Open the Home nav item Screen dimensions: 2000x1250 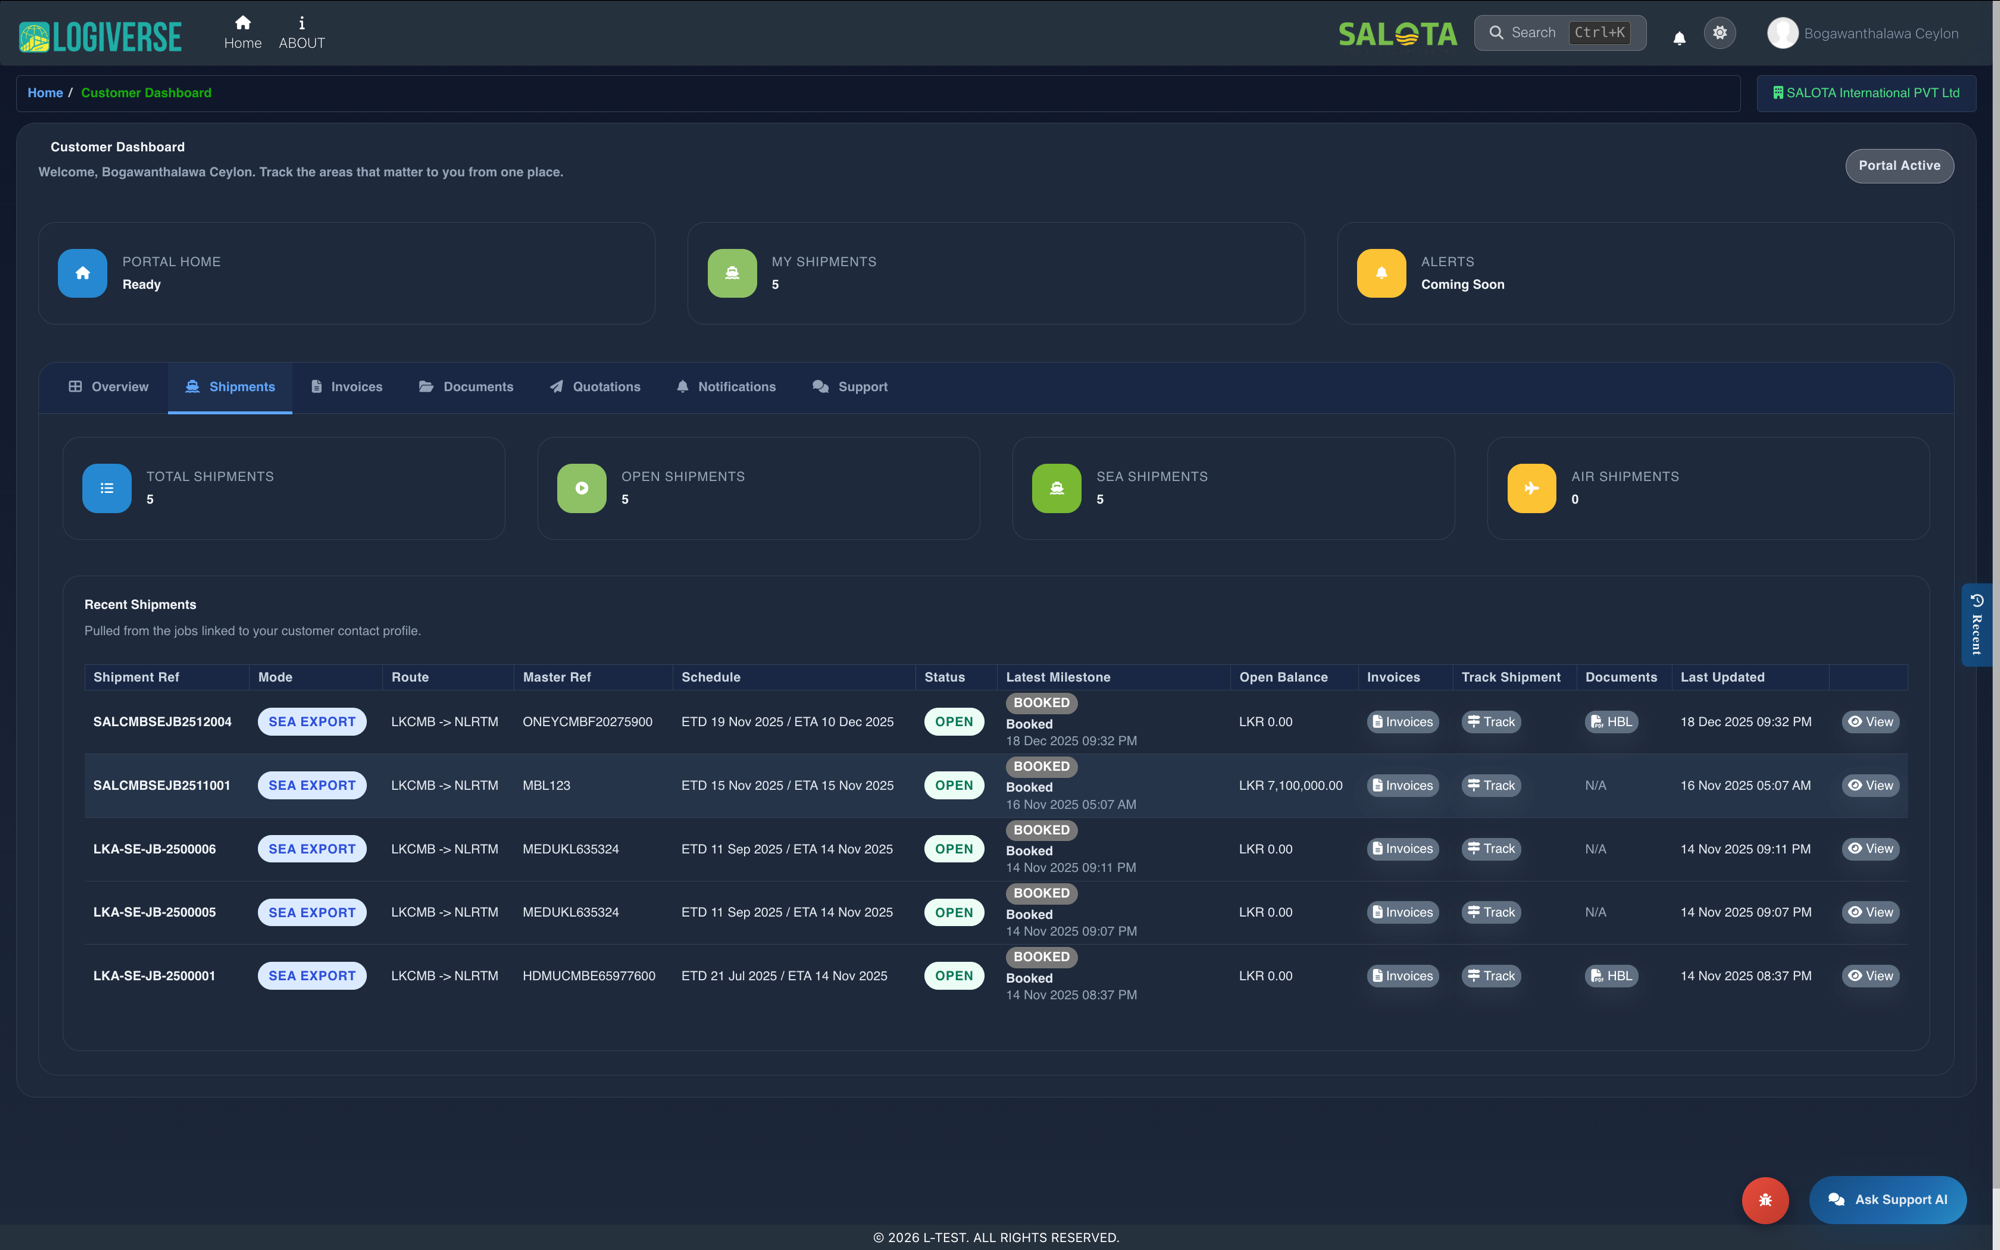coord(242,32)
